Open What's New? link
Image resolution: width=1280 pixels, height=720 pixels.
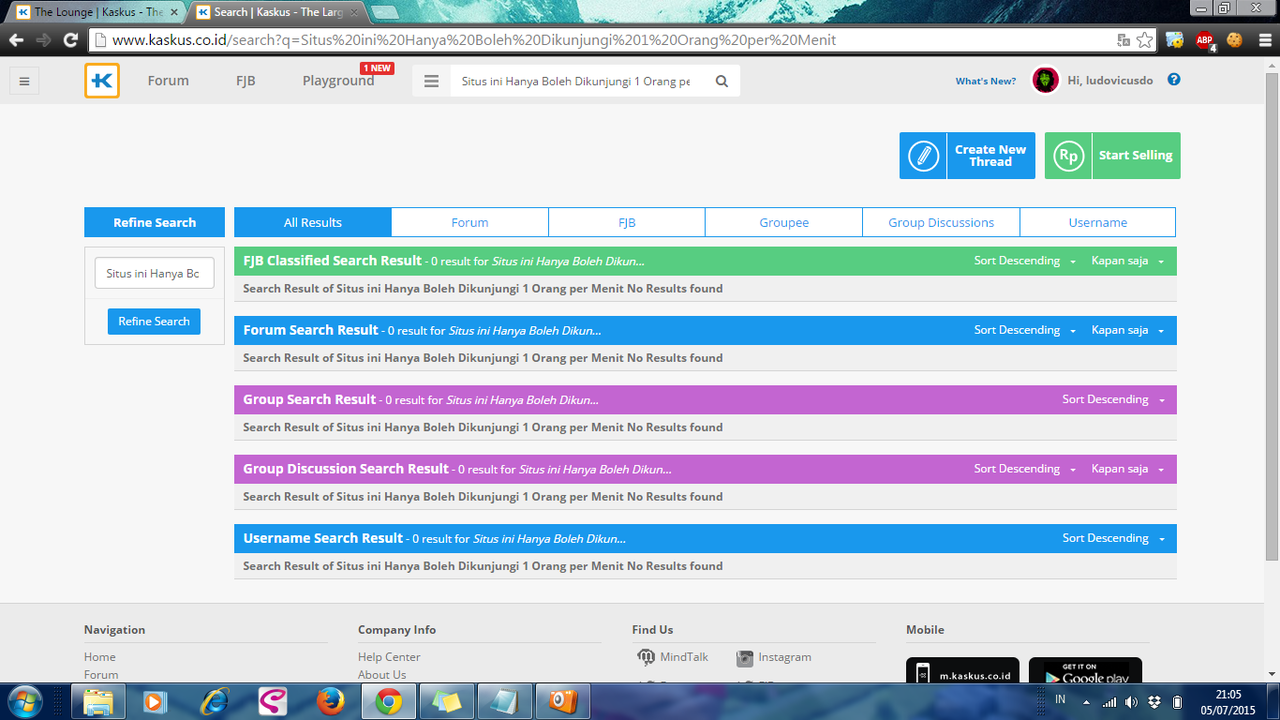click(x=986, y=81)
